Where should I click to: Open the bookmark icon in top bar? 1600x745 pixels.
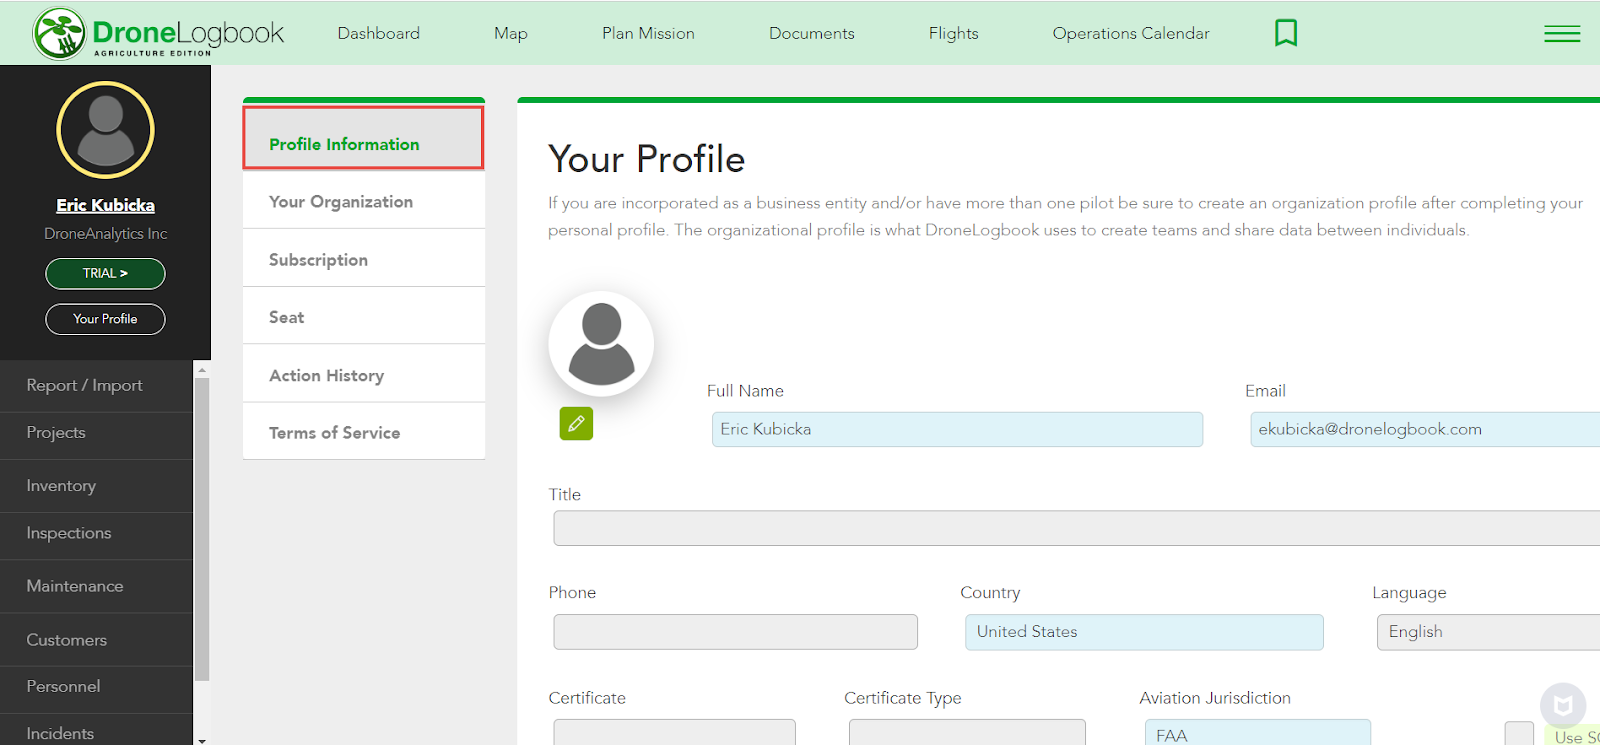pyautogui.click(x=1286, y=33)
